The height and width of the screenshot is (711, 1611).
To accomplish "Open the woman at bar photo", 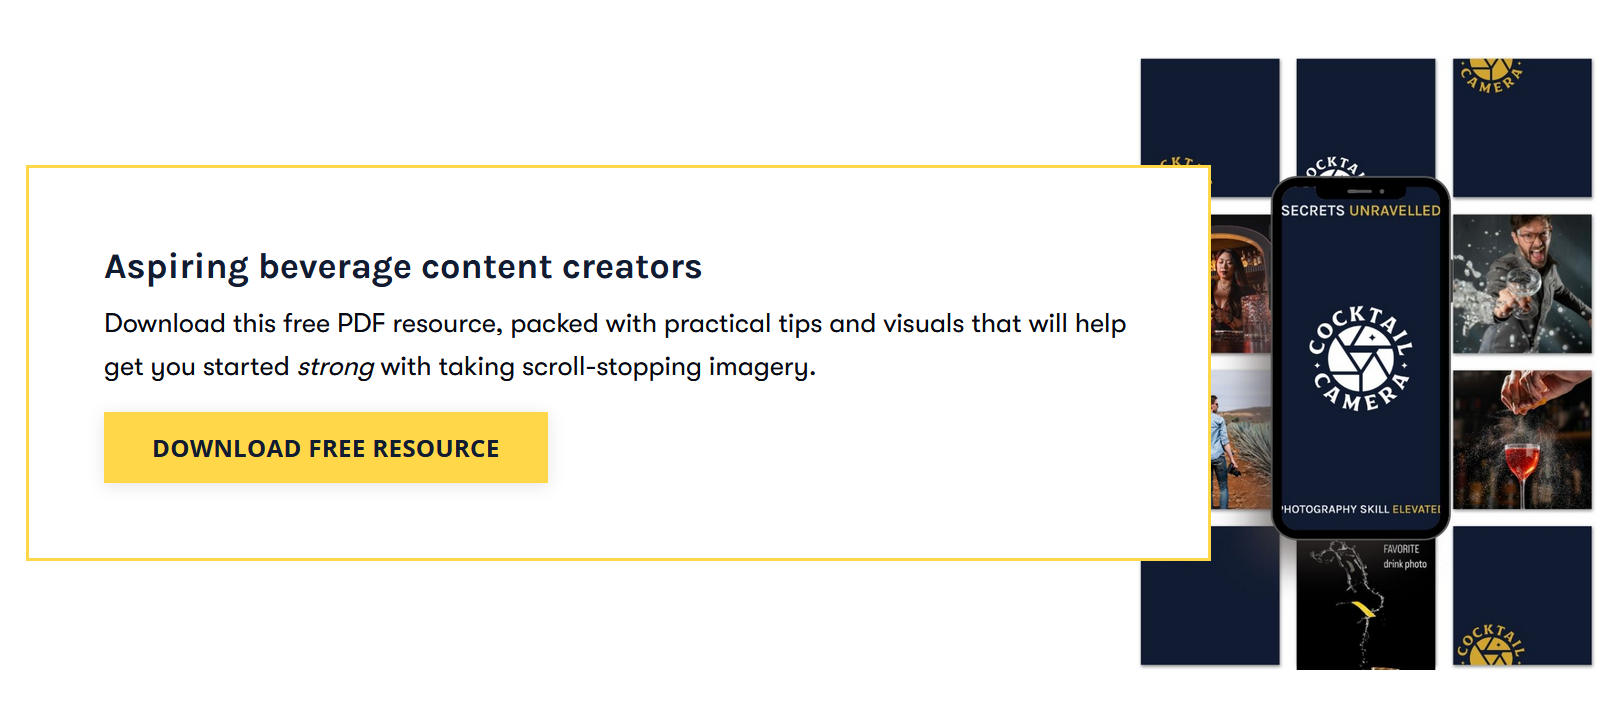I will click(x=1240, y=284).
